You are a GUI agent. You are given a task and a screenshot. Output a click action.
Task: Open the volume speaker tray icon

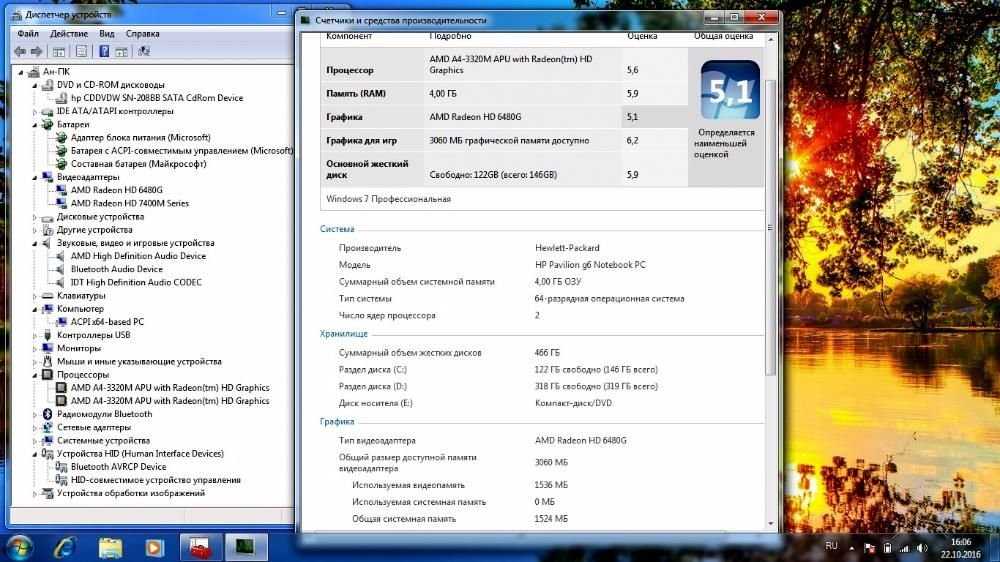[922, 548]
